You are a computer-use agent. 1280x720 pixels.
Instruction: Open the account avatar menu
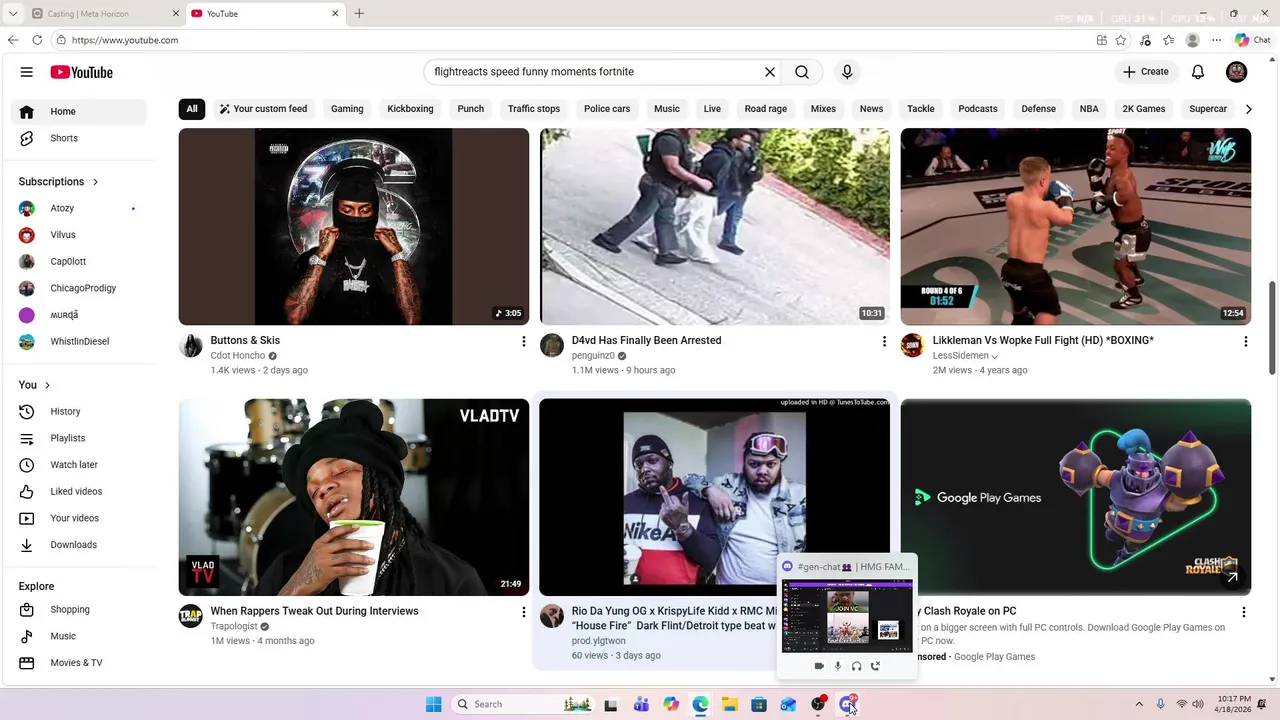tap(1237, 72)
